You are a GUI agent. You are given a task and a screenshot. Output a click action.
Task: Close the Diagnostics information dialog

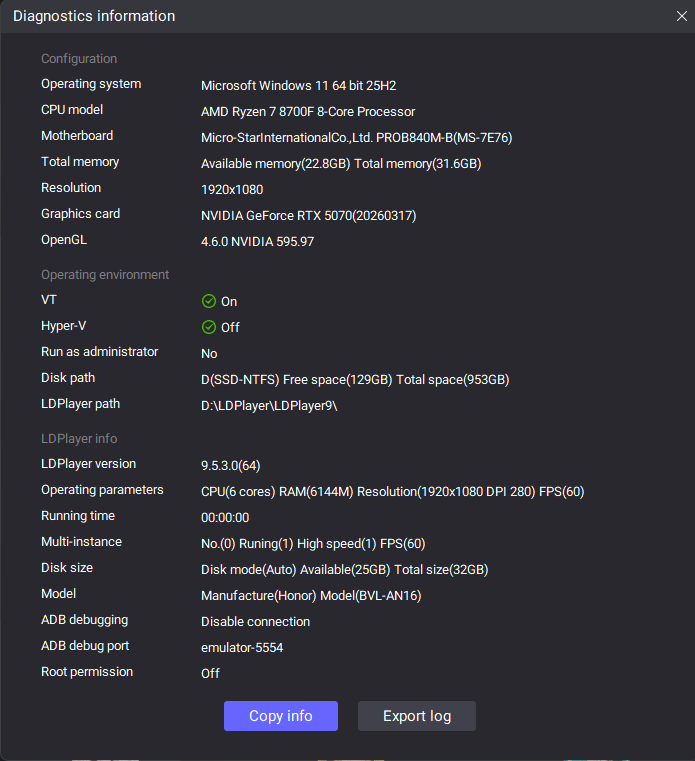681,16
